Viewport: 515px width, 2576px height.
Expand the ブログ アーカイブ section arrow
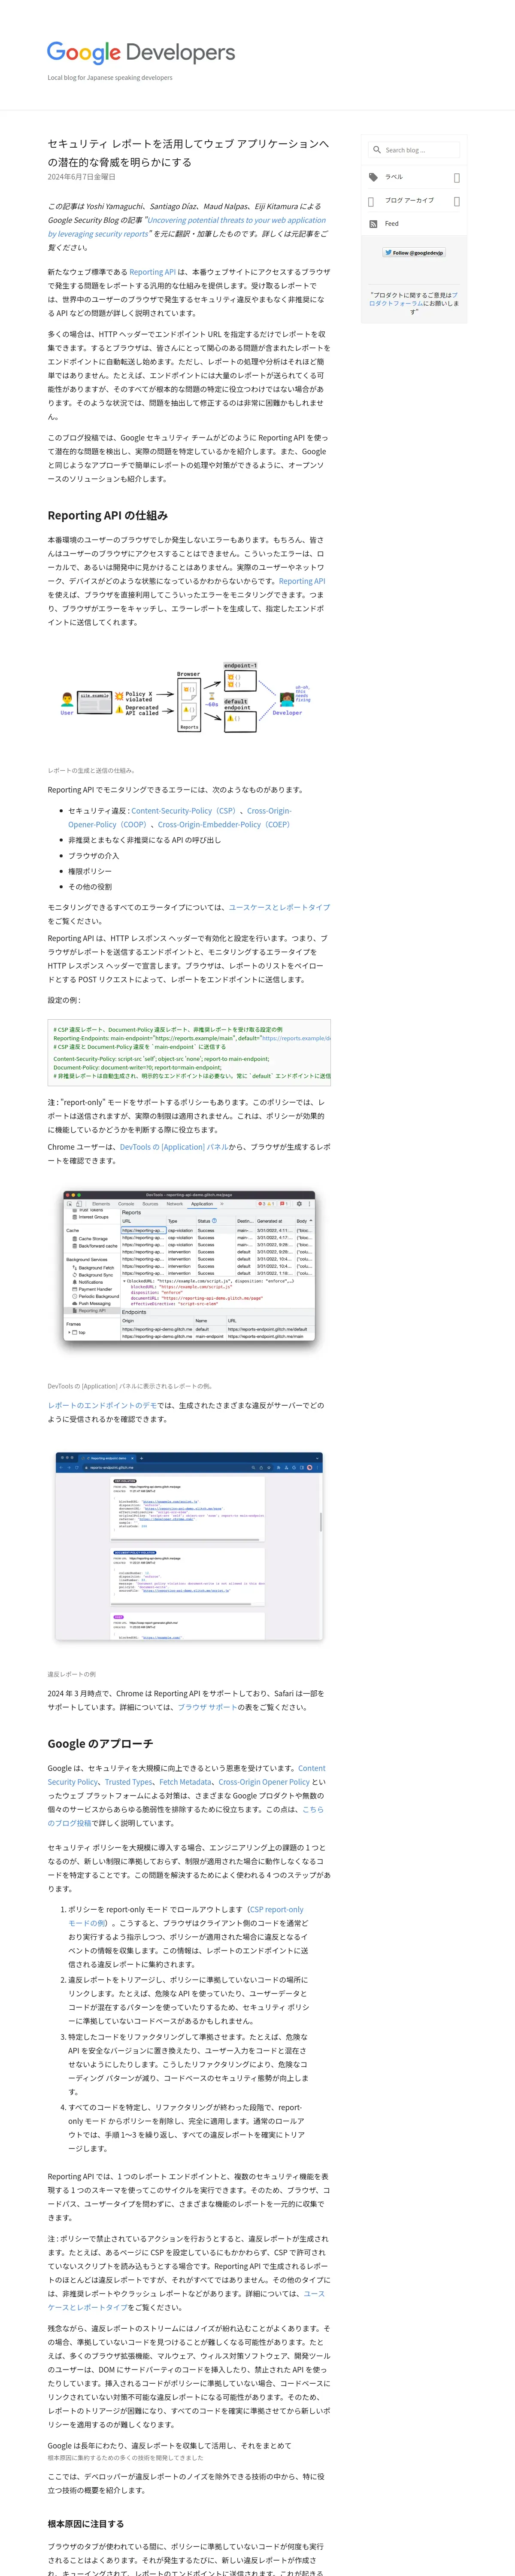[x=457, y=201]
